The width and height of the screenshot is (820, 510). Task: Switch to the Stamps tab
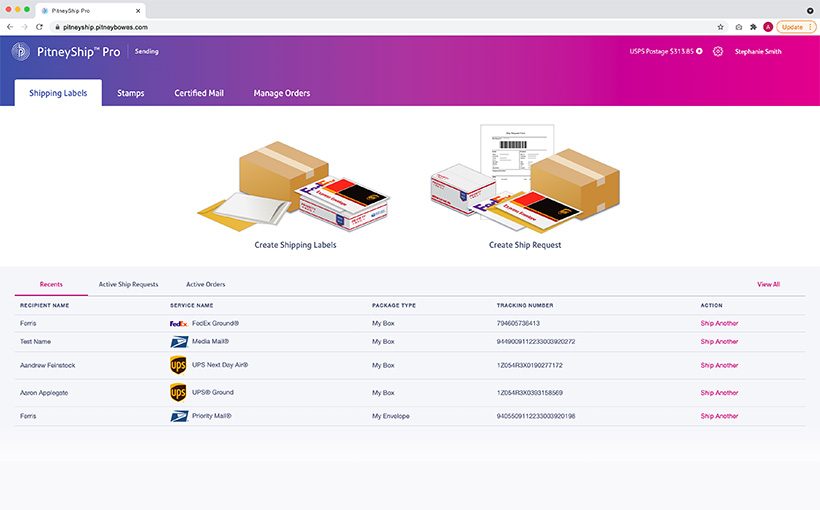(131, 93)
